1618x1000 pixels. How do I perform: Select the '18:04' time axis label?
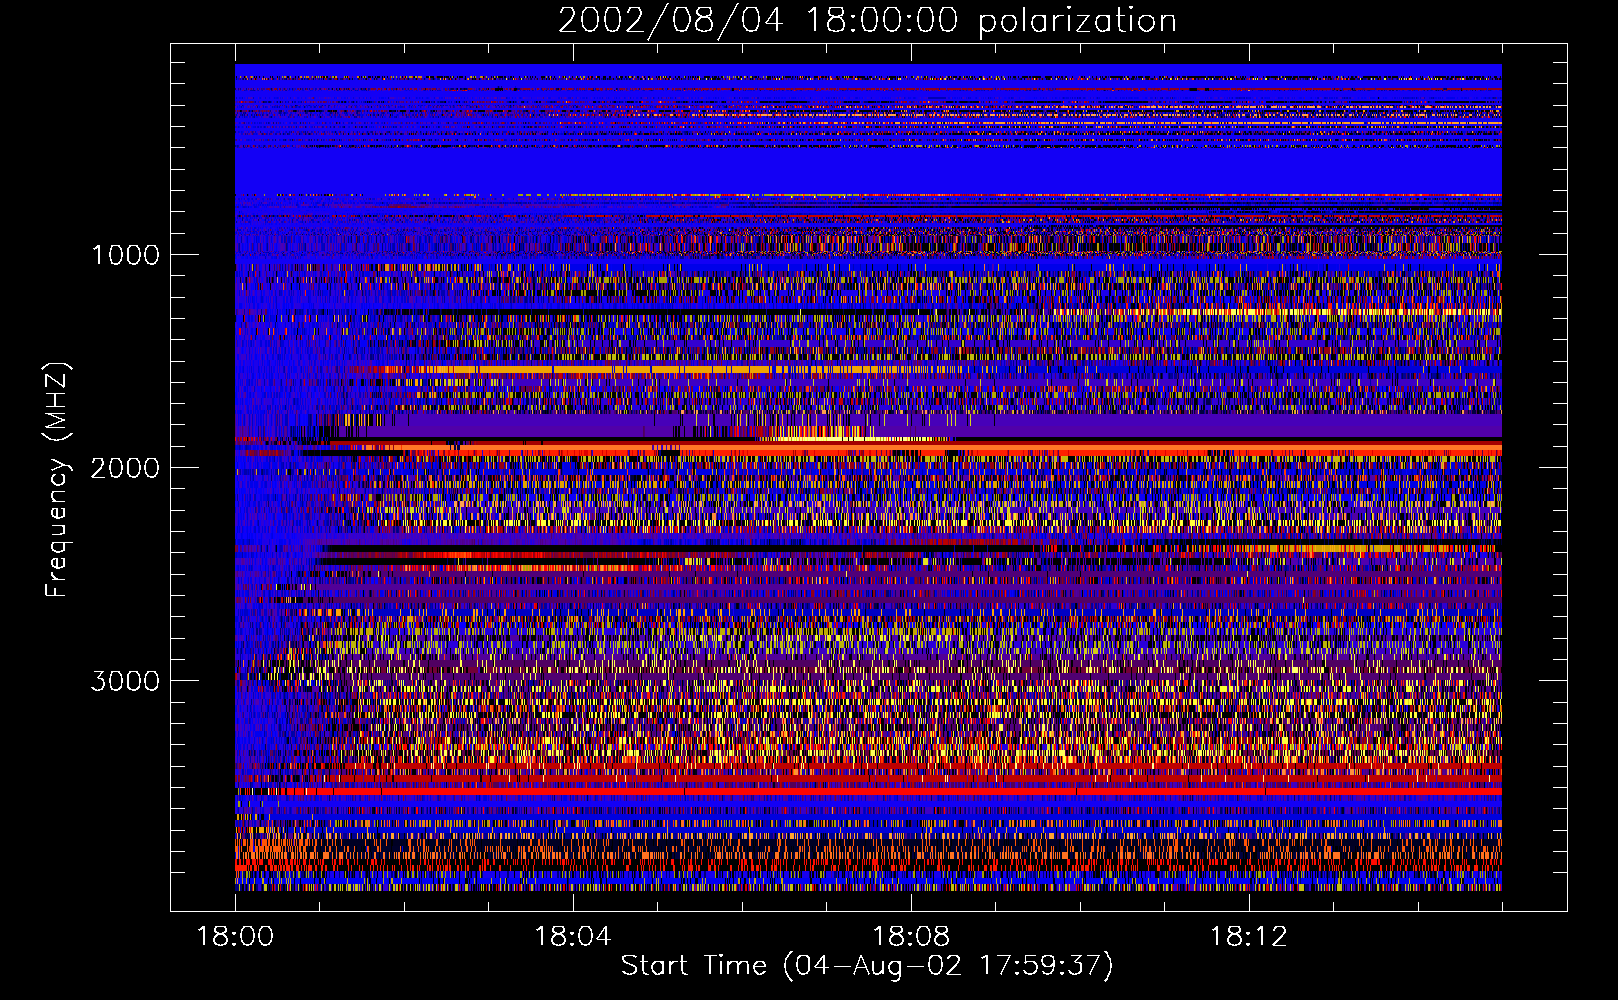[x=573, y=937]
